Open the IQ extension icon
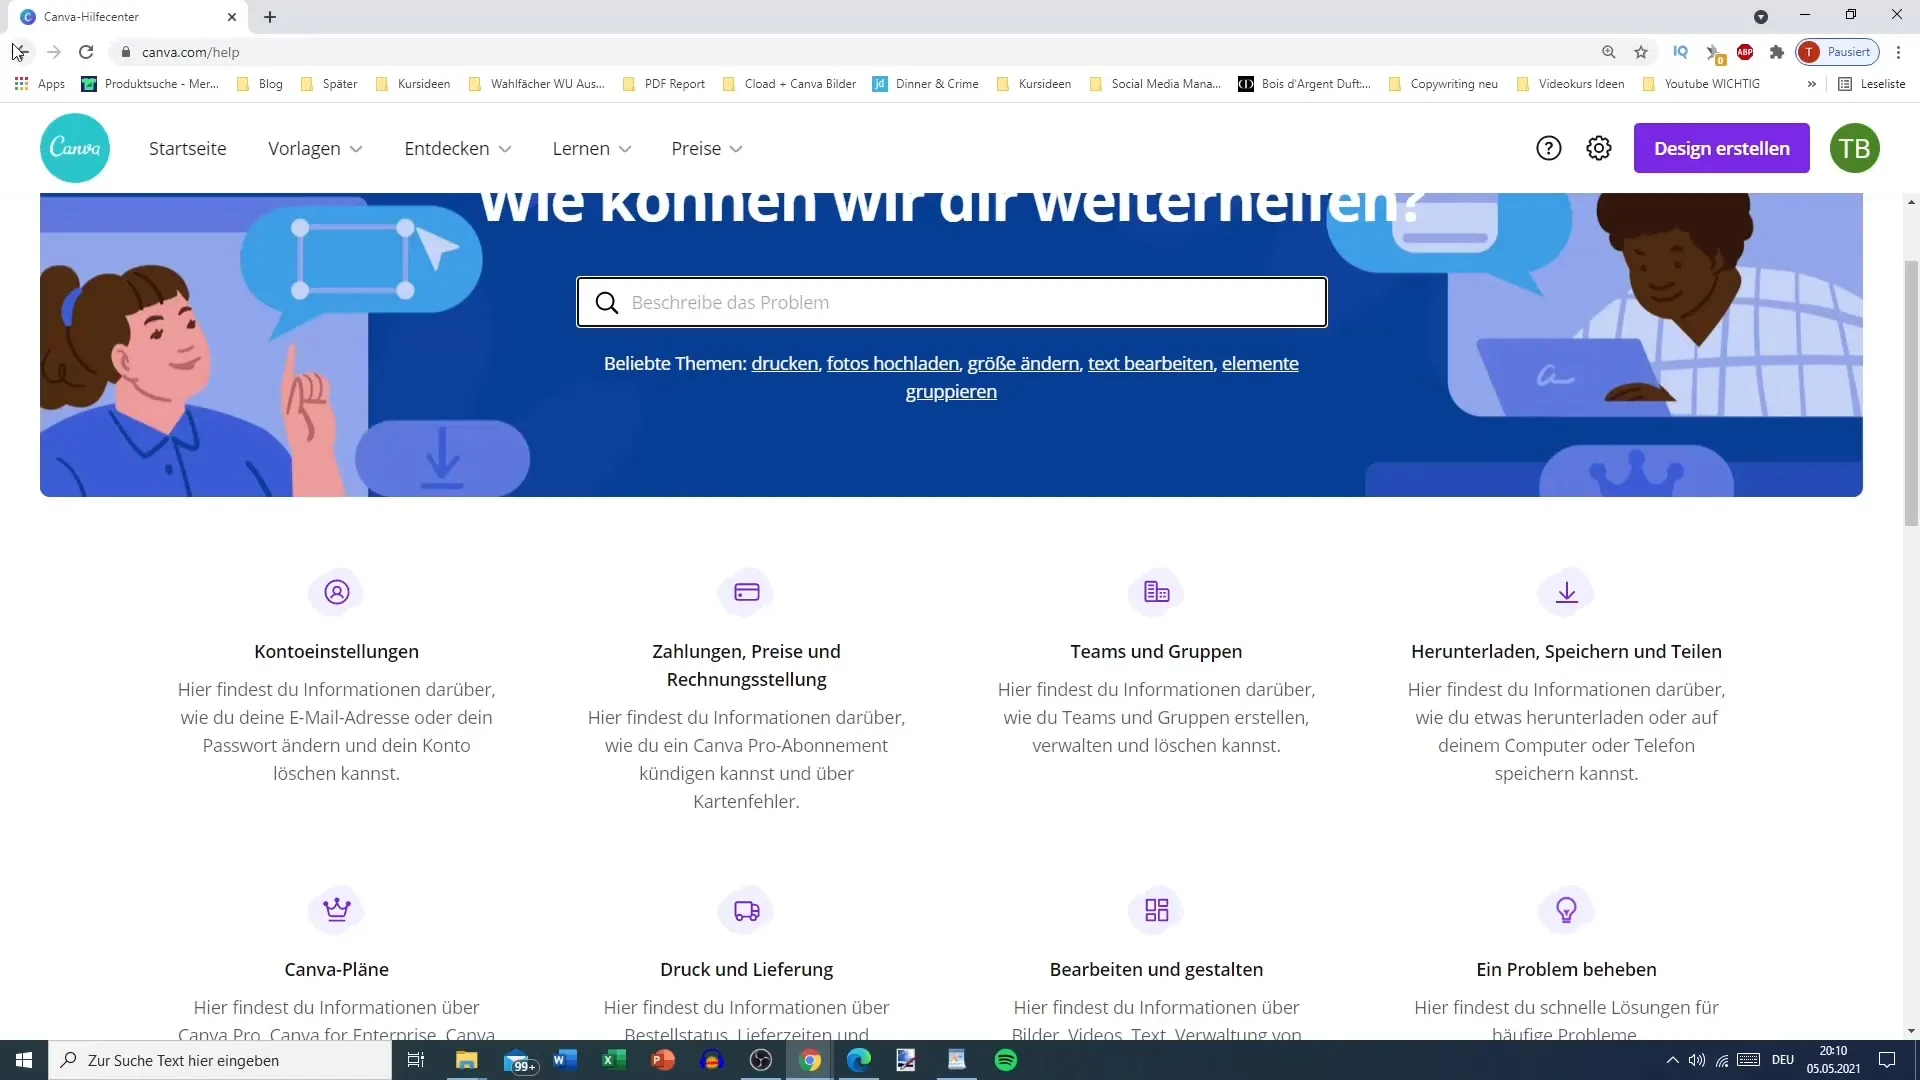1920x1080 pixels. pos(1681,52)
